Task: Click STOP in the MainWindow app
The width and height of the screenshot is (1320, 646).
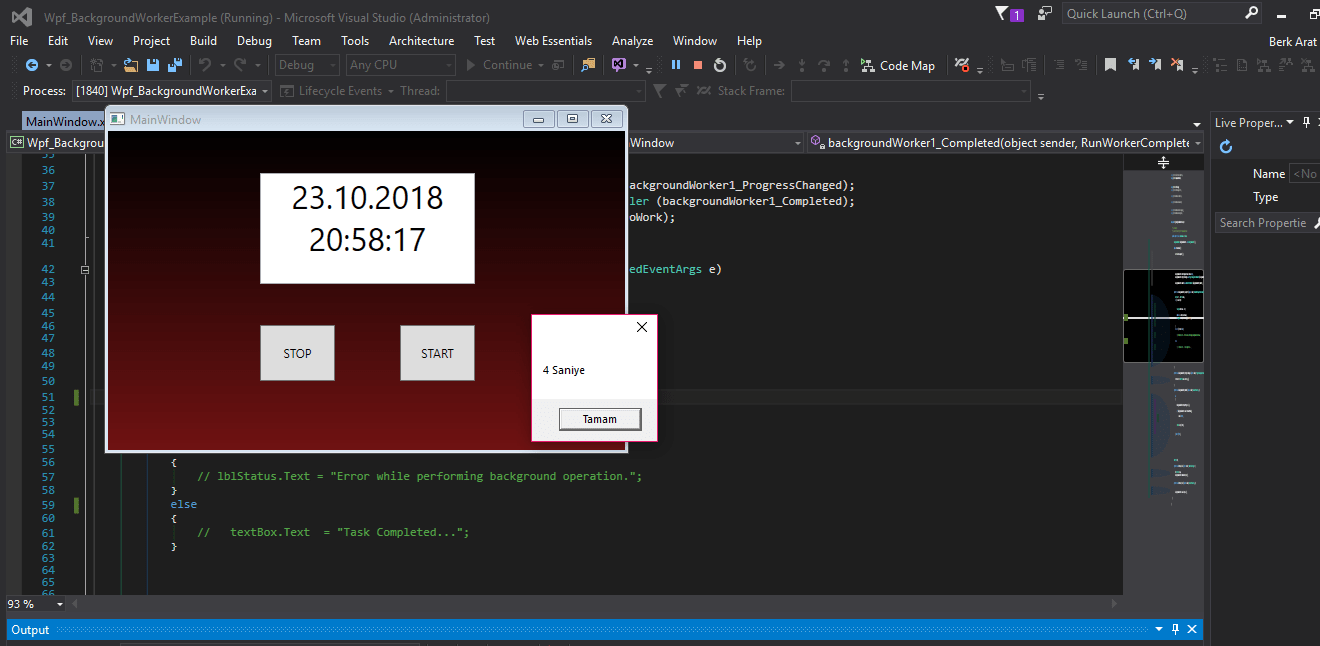Action: 297,353
